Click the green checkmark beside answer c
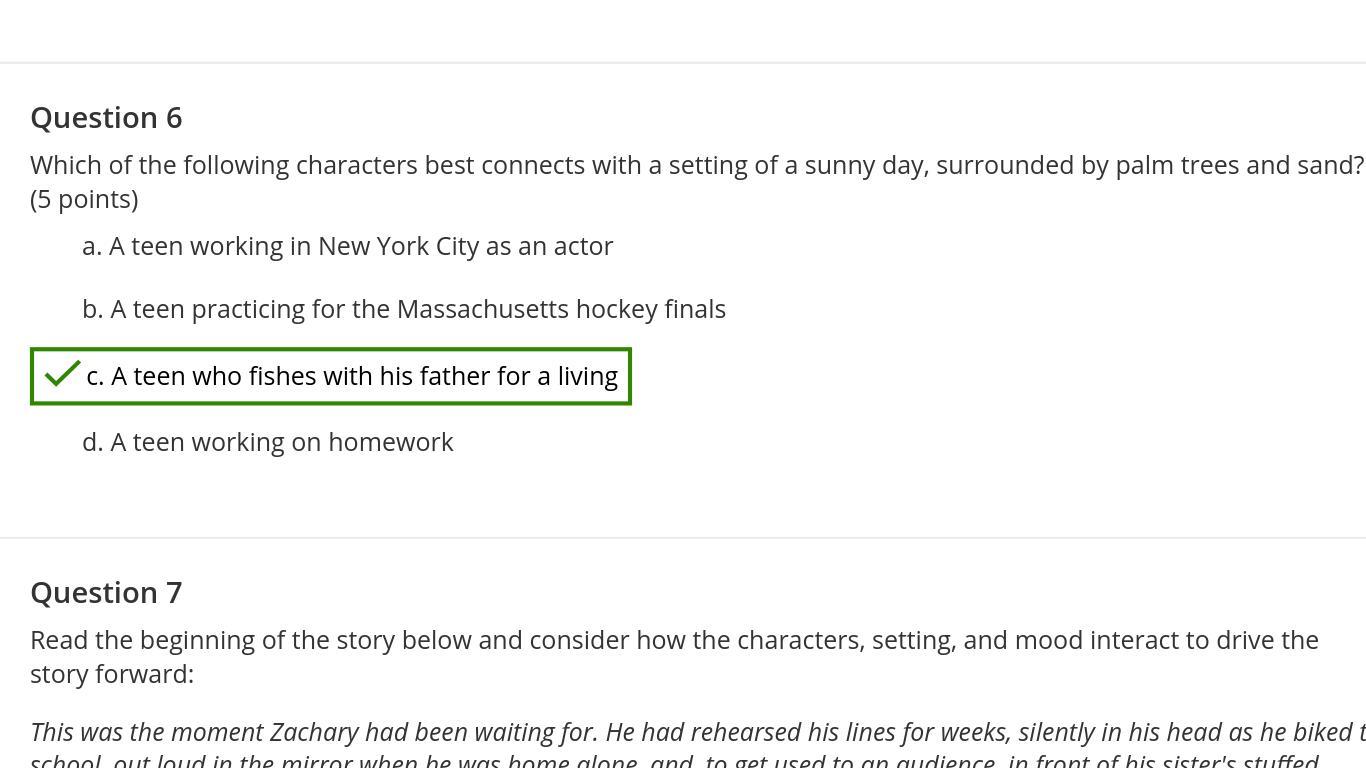This screenshot has width=1366, height=768. click(62, 374)
